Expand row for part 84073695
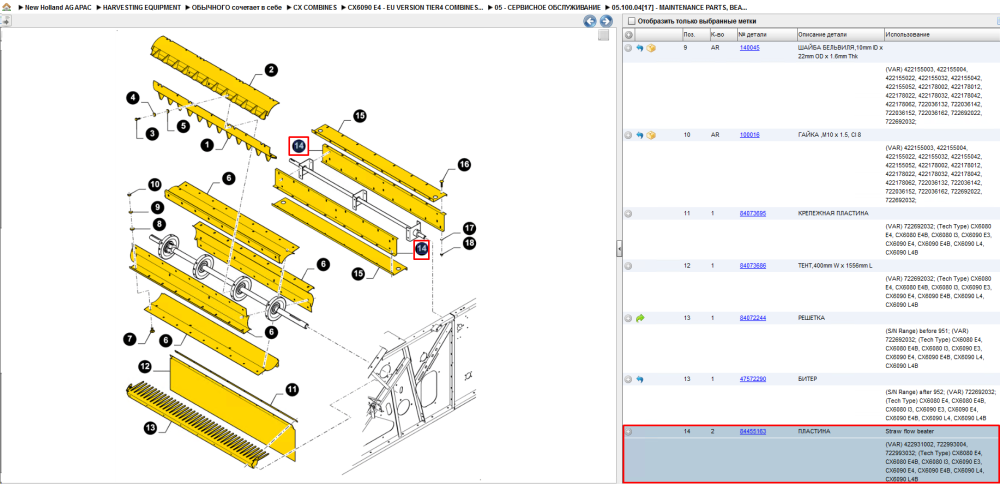 628,214
